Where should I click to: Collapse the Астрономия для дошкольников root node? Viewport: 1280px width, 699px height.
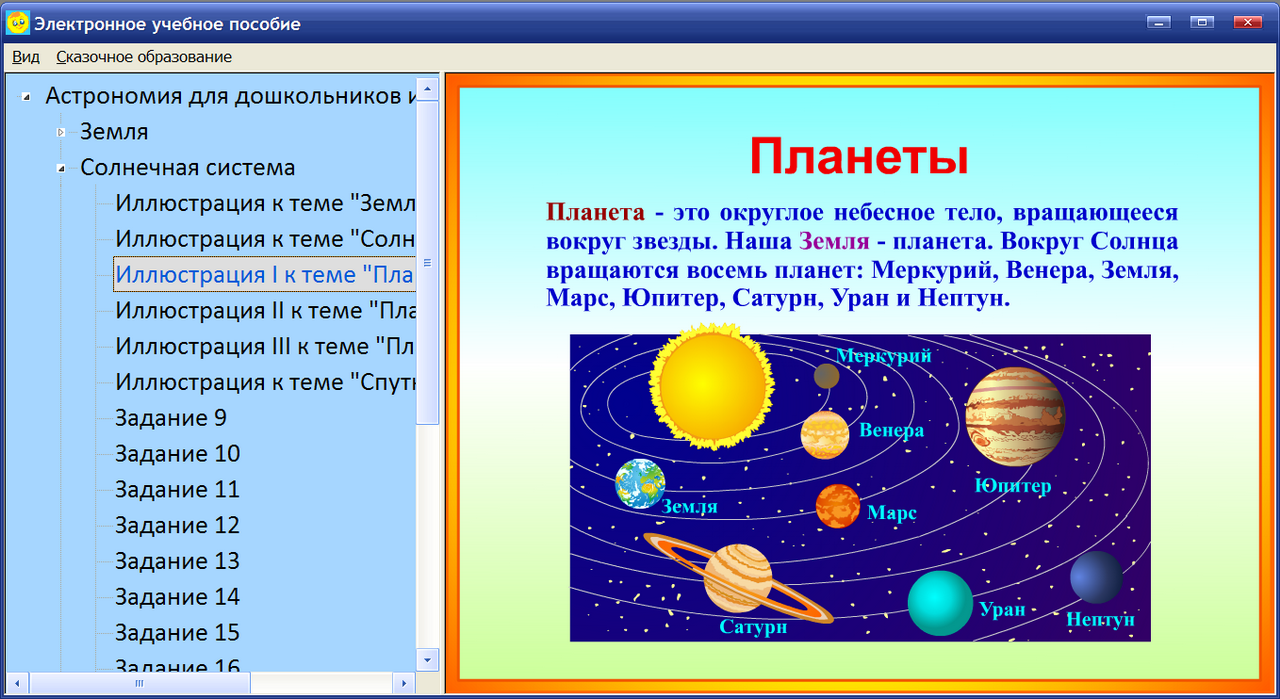pyautogui.click(x=28, y=95)
